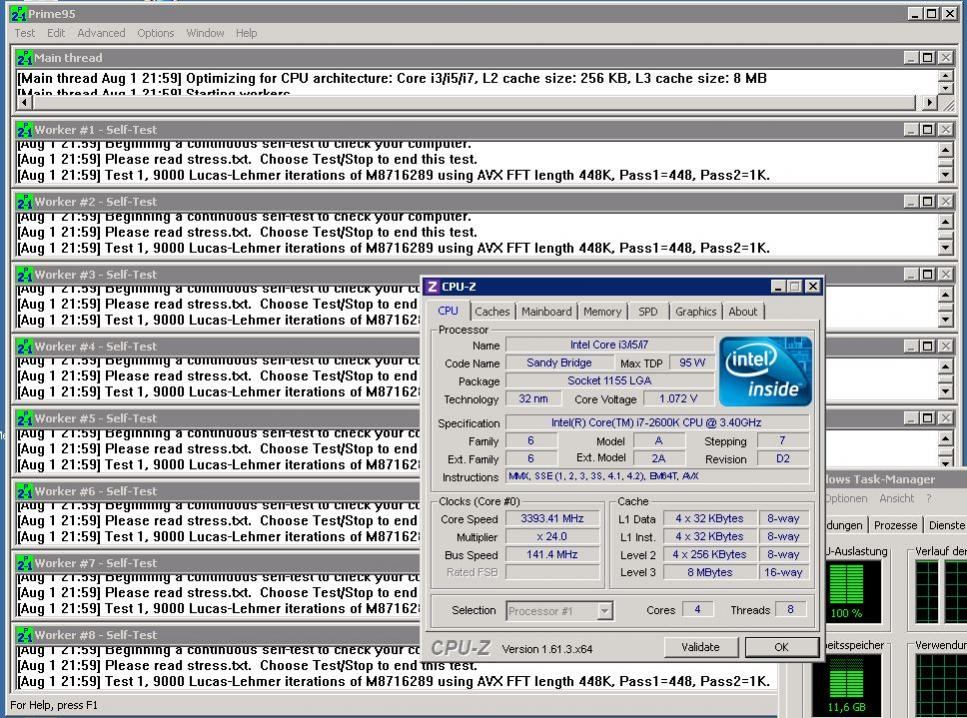Click the Worker #8 window icon

[x=25, y=635]
